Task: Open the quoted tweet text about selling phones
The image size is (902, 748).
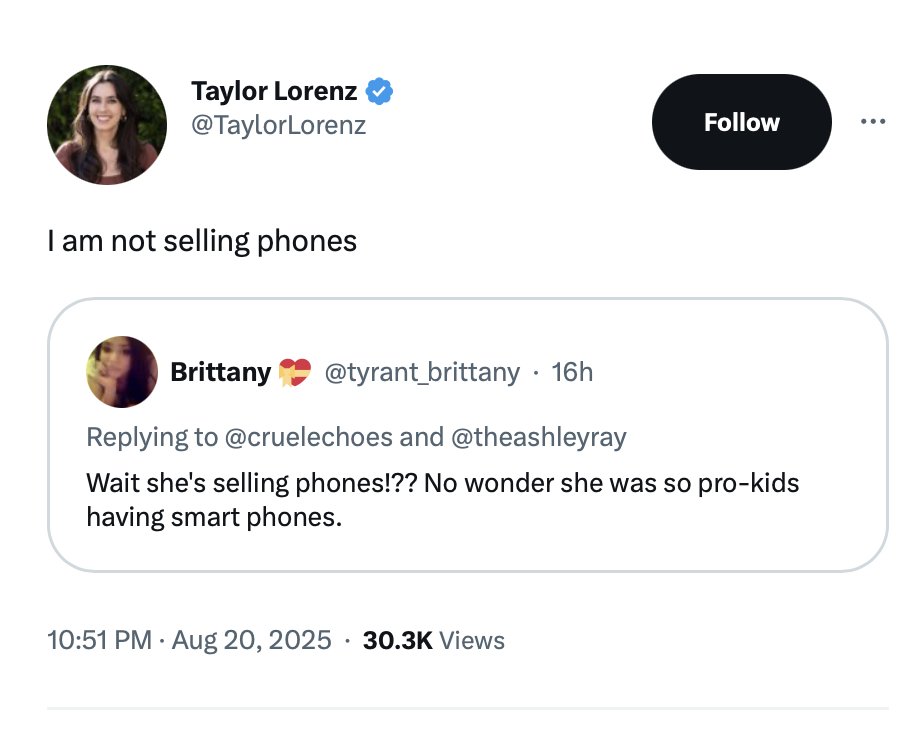Action: click(x=442, y=499)
